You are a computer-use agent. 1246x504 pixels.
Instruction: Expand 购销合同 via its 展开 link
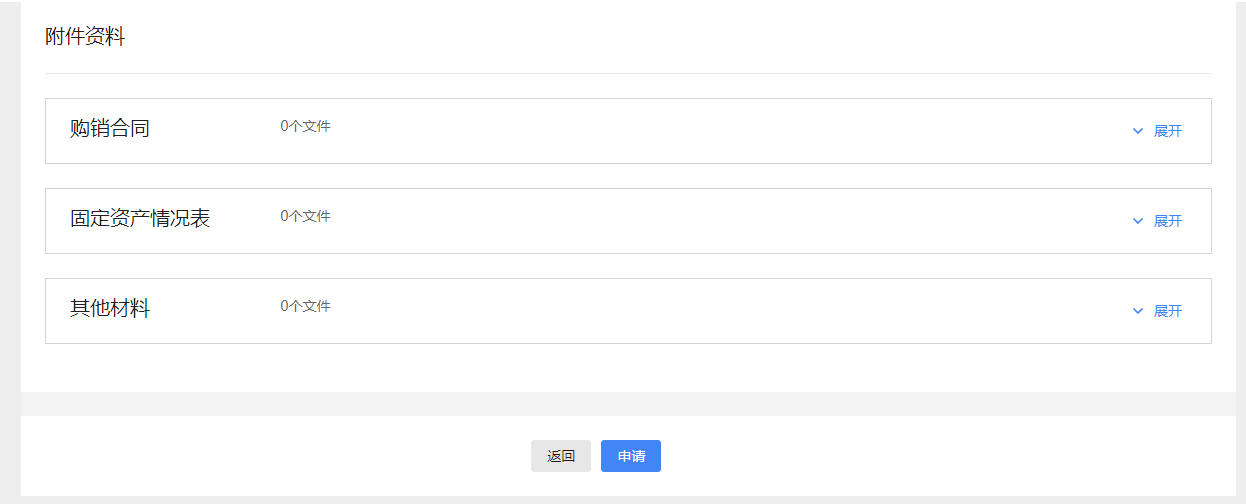coord(1167,131)
